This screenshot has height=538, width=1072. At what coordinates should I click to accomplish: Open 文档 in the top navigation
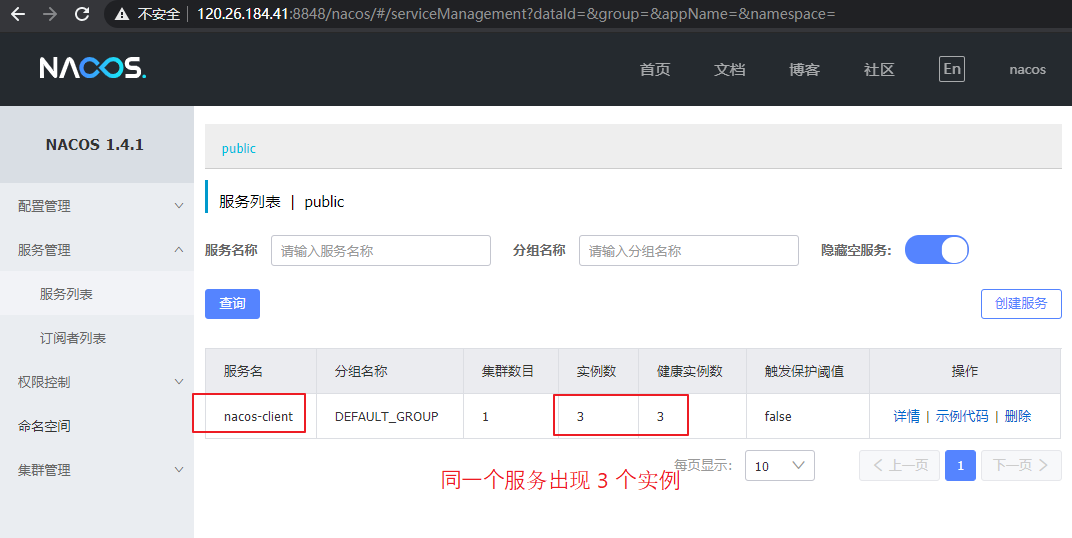point(729,70)
